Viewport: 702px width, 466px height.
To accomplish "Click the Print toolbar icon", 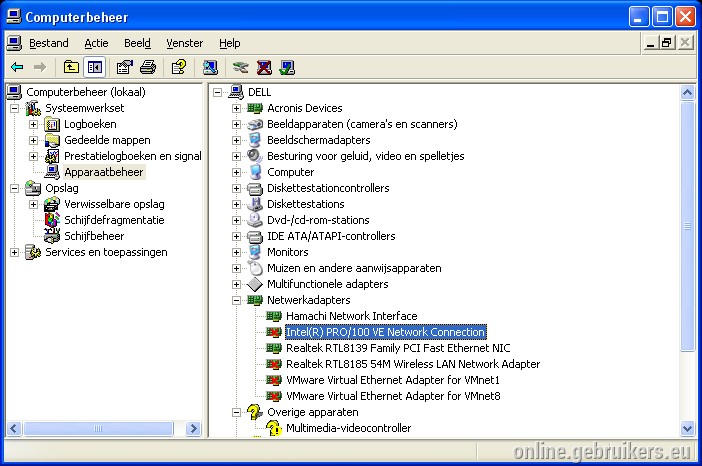I will pos(148,68).
